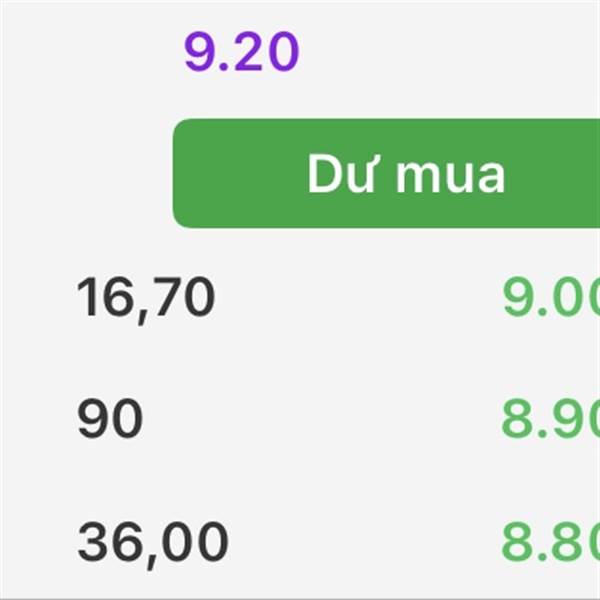
Task: Choose the 8.90 bid price
Action: point(551,418)
